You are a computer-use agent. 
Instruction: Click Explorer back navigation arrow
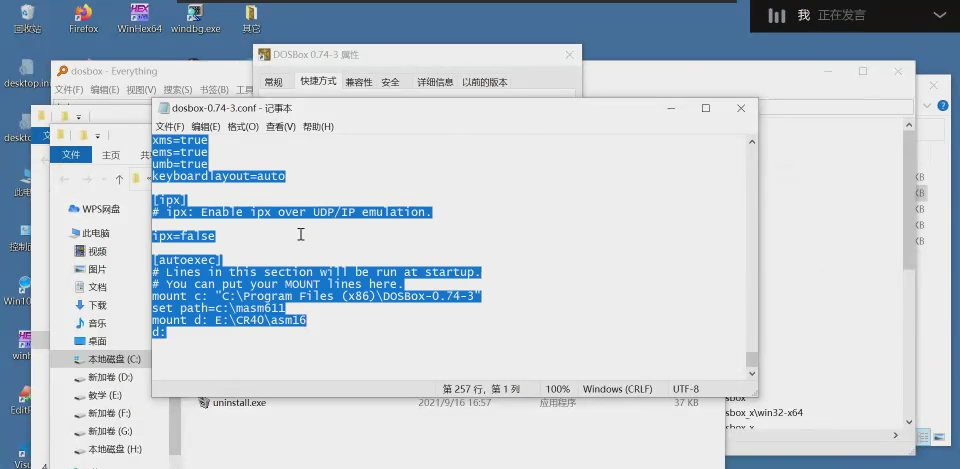[64, 179]
